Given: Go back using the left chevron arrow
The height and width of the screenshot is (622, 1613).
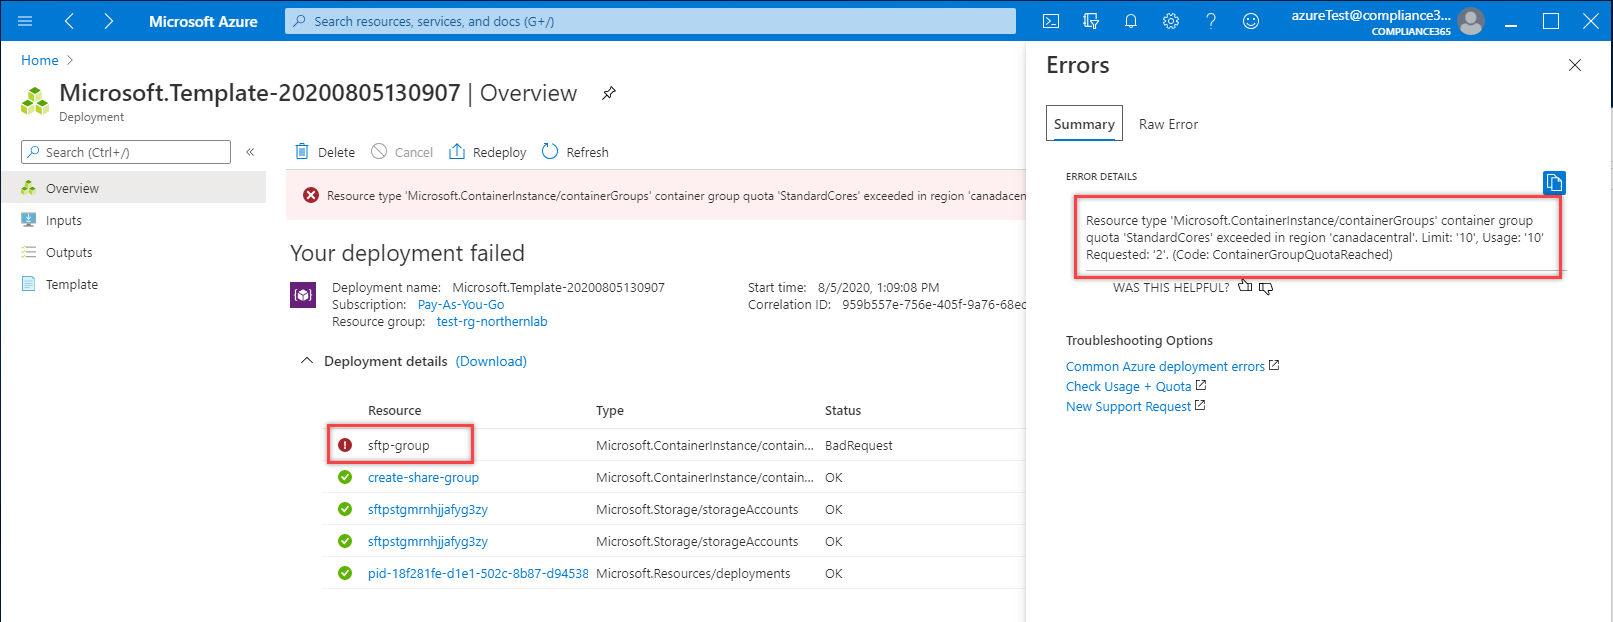Looking at the screenshot, I should (69, 21).
